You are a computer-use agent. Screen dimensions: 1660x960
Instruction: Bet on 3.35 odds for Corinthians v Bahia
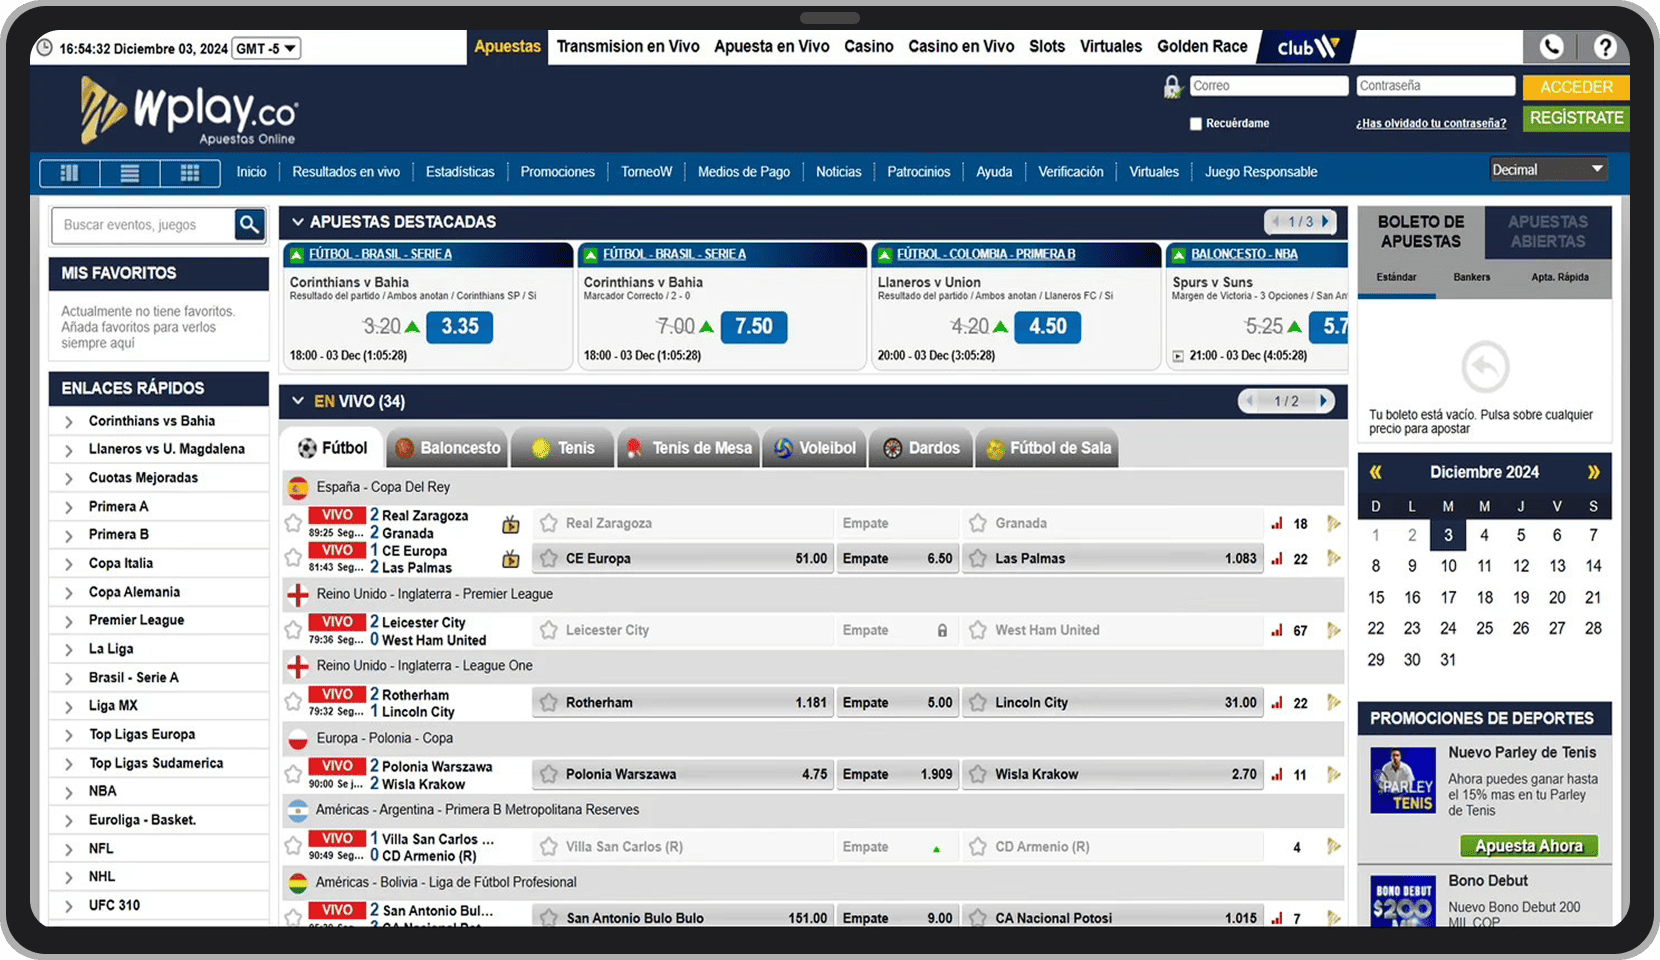(460, 327)
